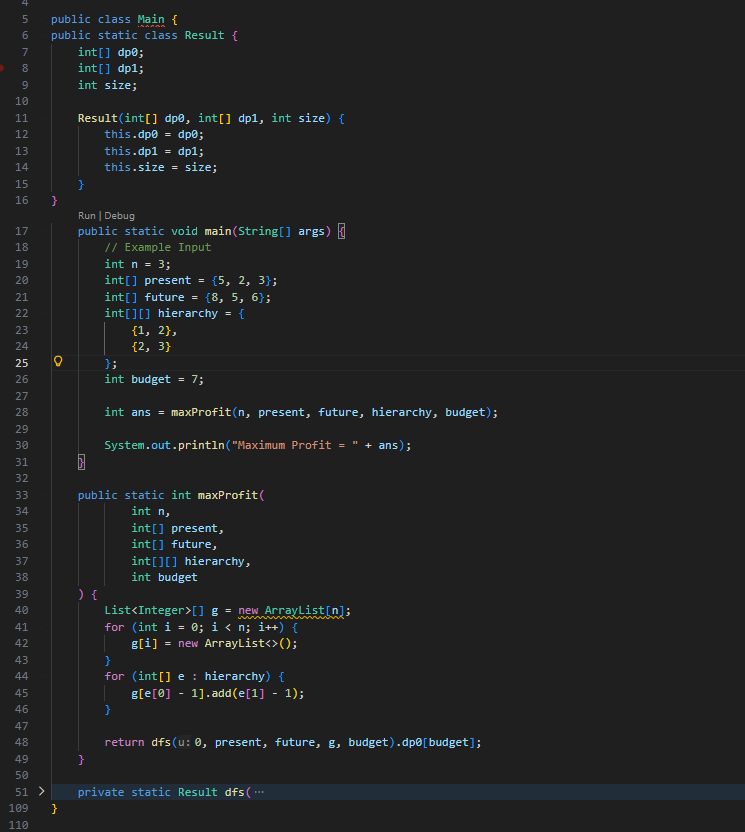
Task: Click the 'budget = 7' assignment text
Action: [x=164, y=379]
